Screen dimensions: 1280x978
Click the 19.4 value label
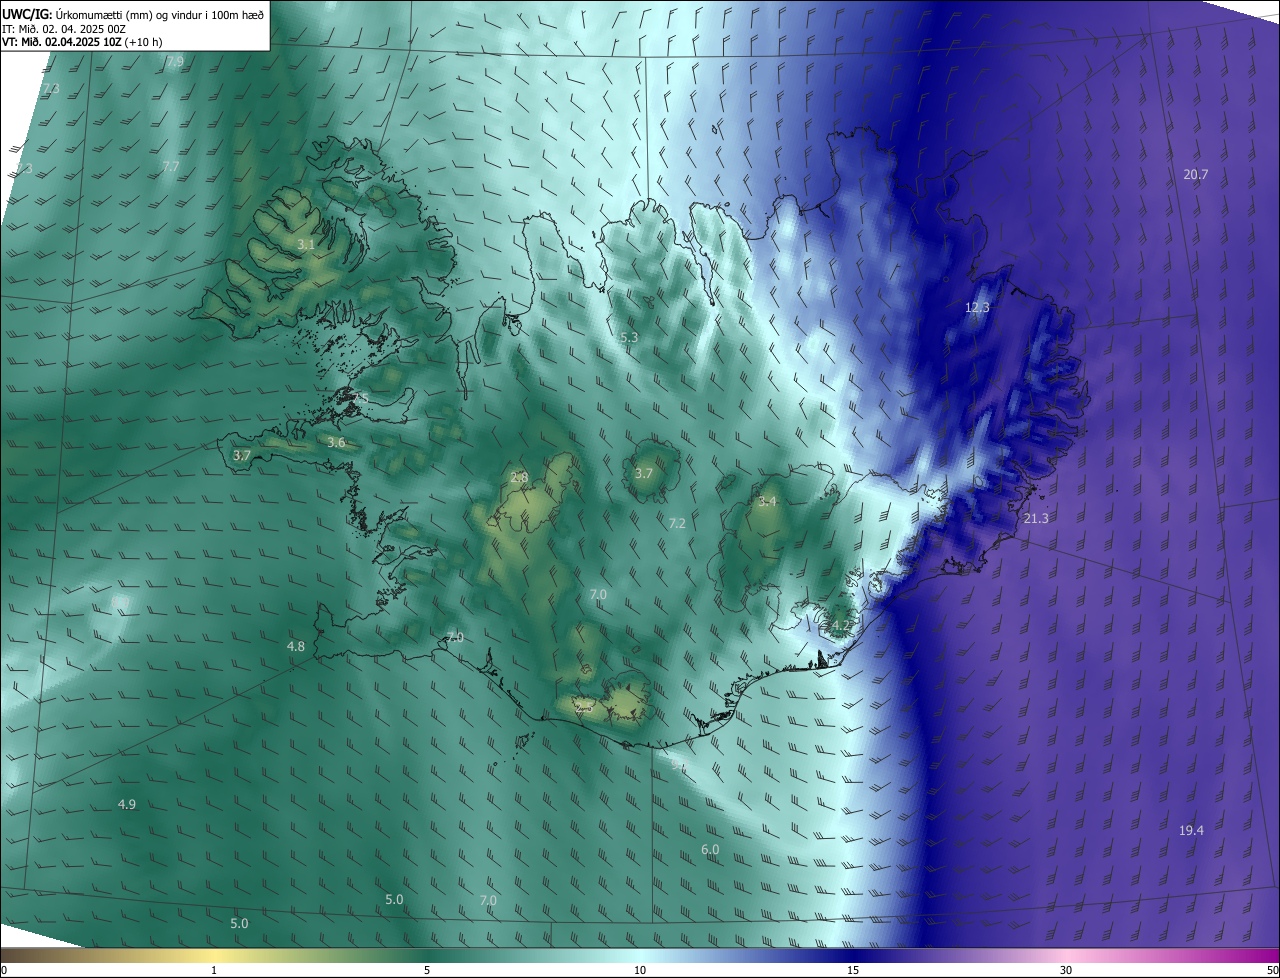(x=1191, y=831)
